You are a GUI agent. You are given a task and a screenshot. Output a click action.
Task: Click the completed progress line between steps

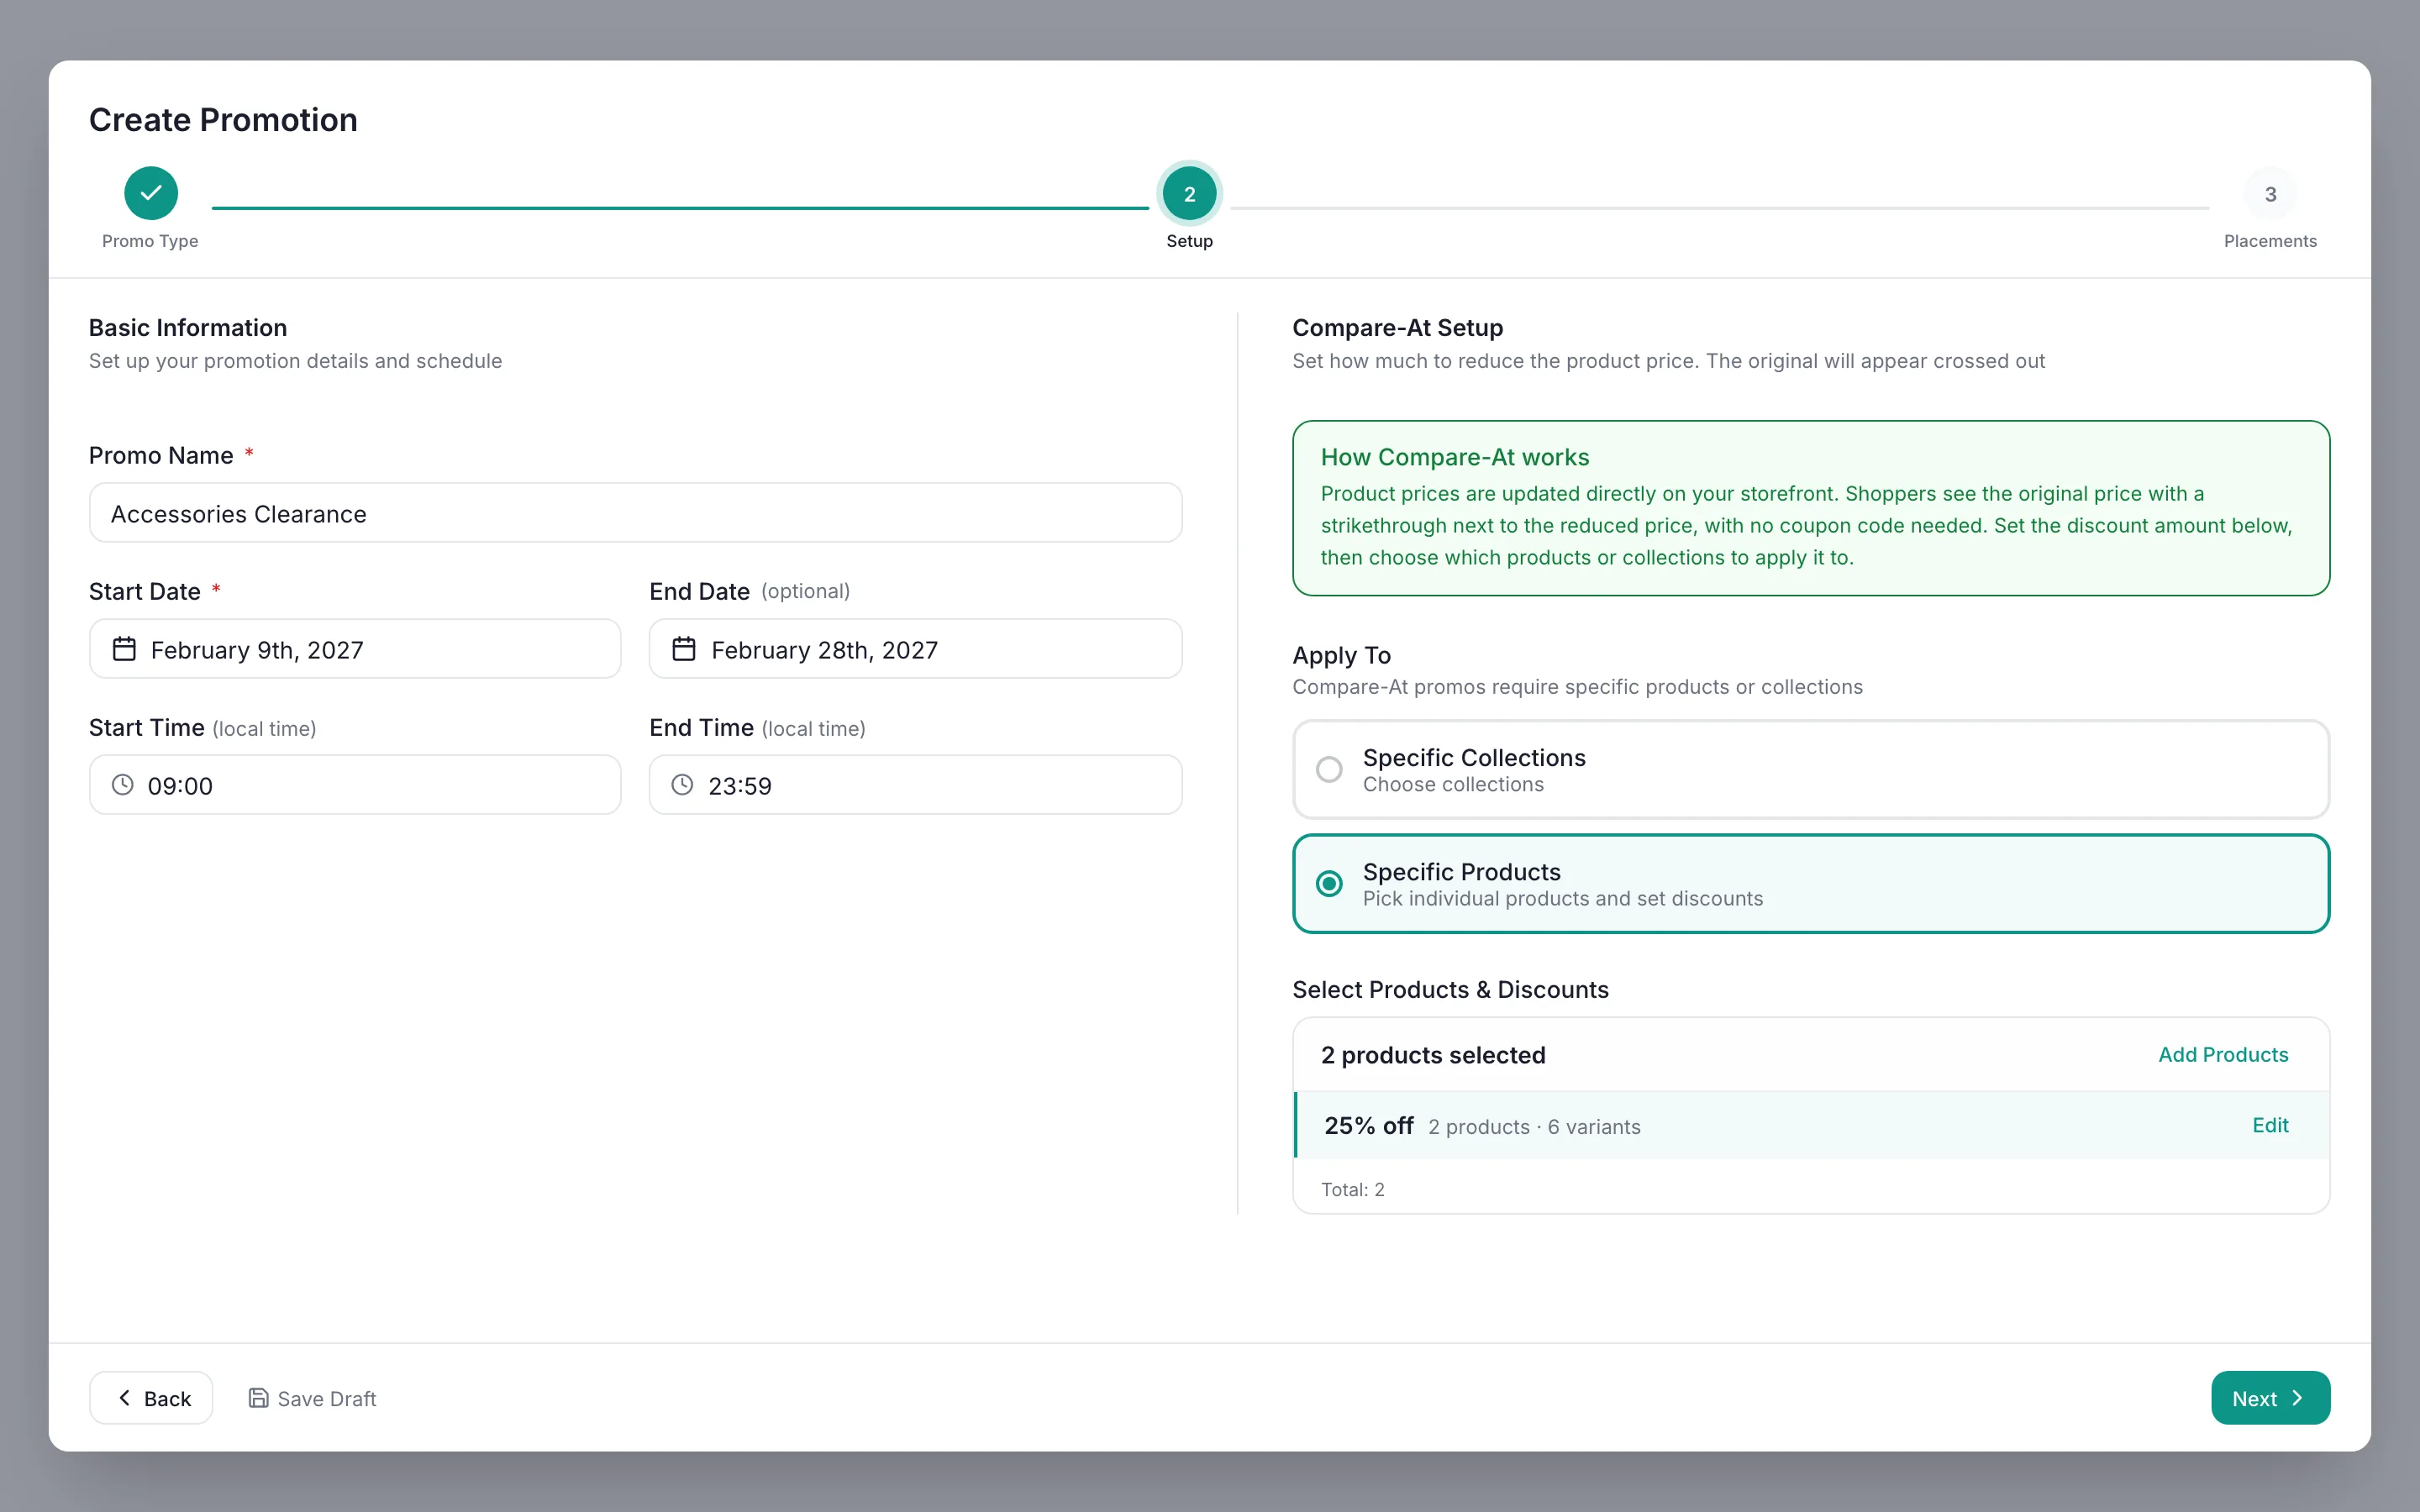(x=680, y=208)
